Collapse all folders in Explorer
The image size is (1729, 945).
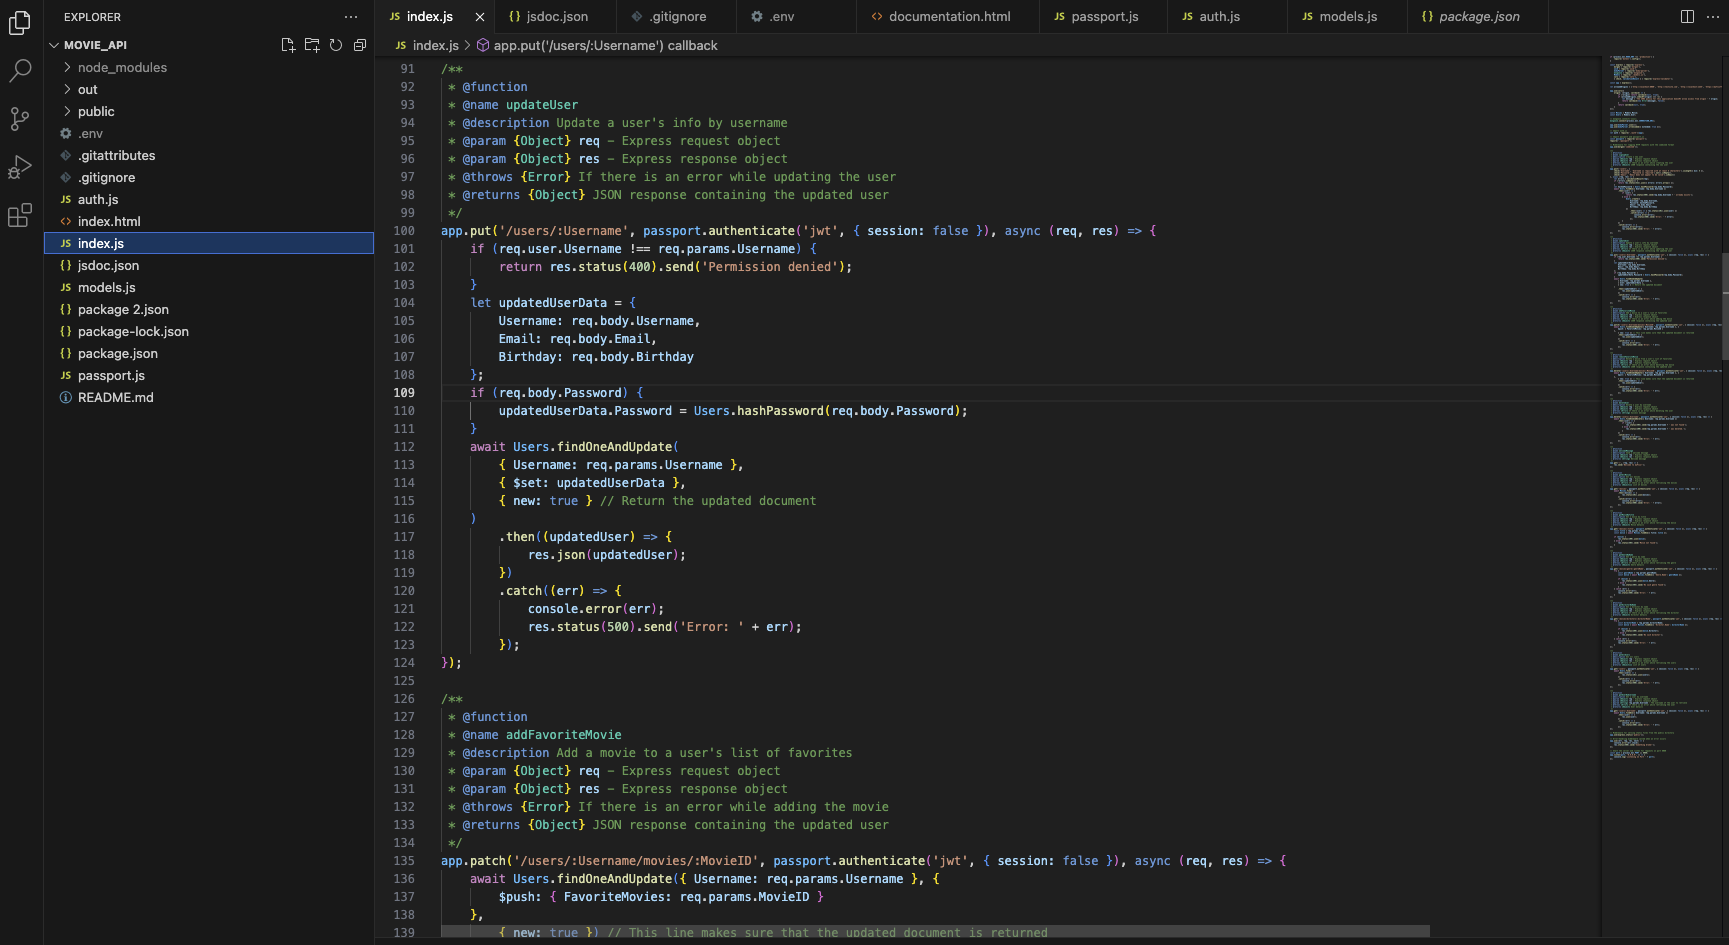360,45
